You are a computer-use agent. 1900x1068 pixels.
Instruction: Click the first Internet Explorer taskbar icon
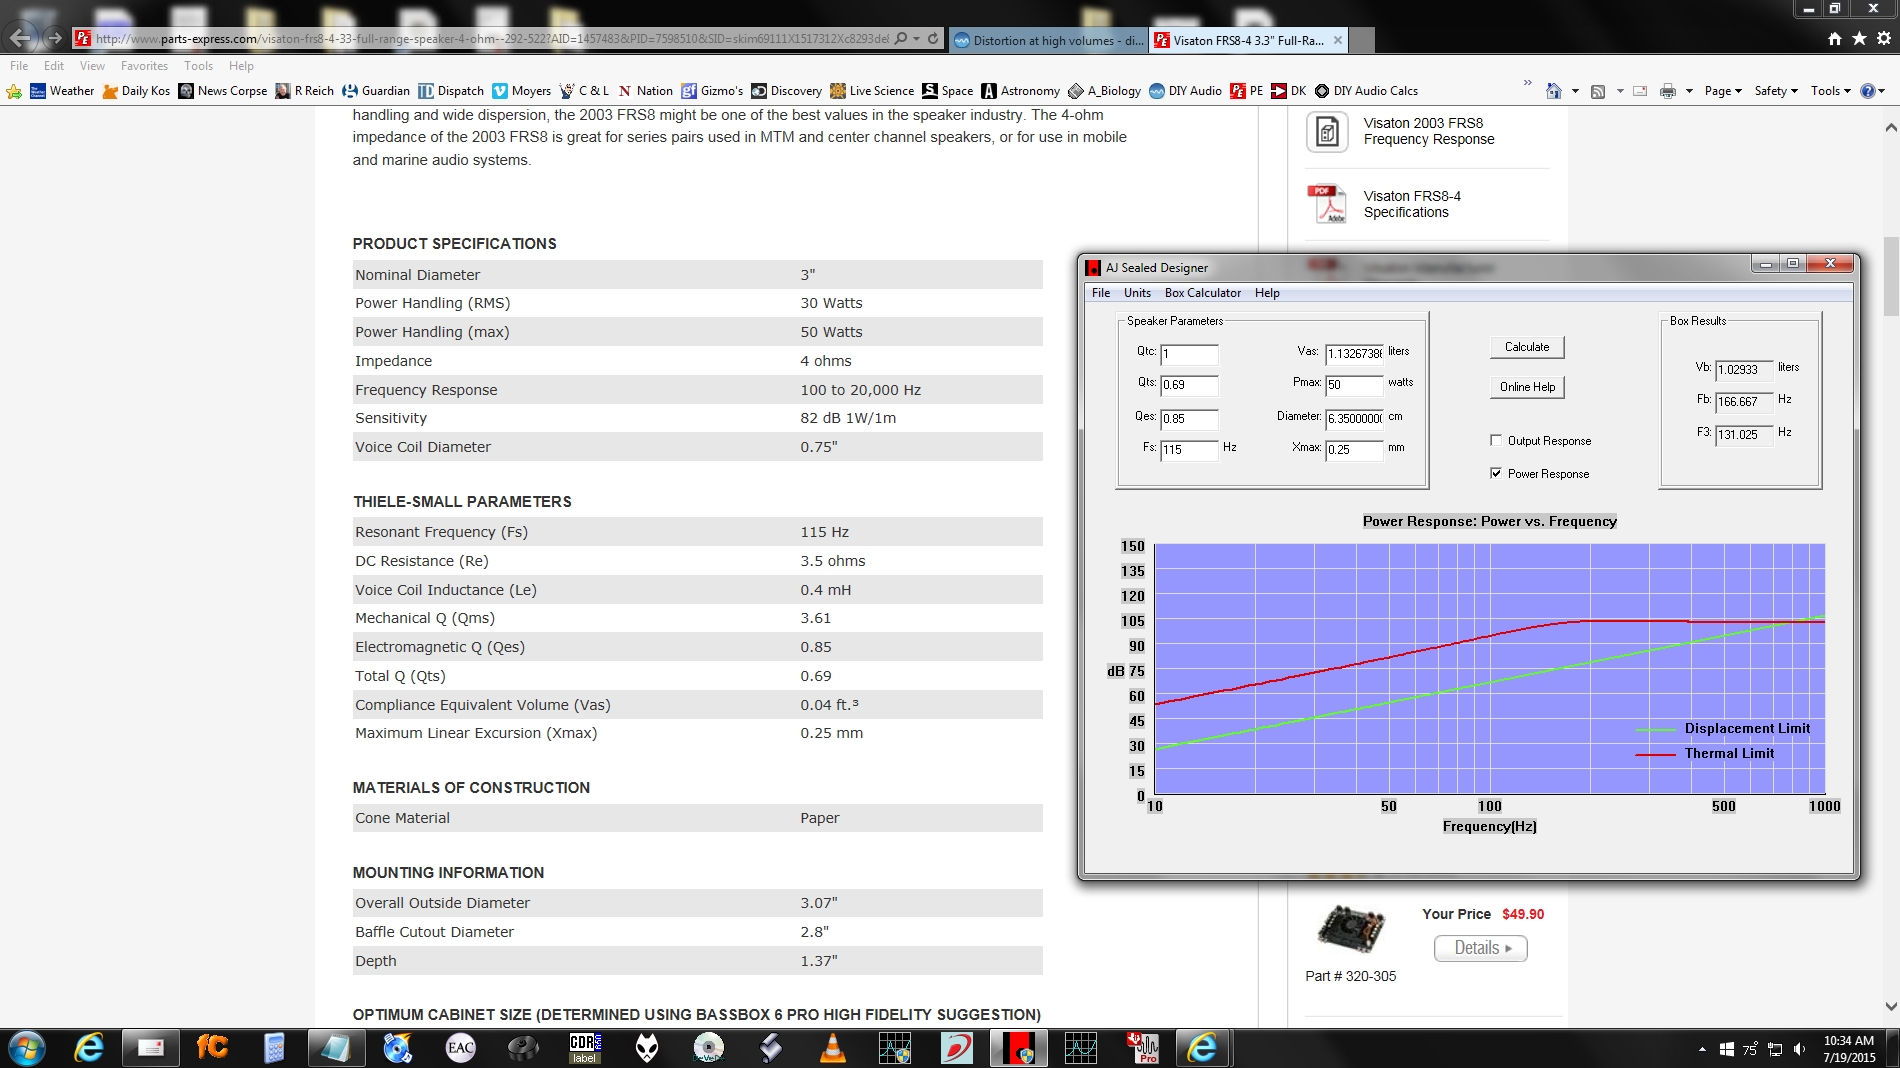89,1048
